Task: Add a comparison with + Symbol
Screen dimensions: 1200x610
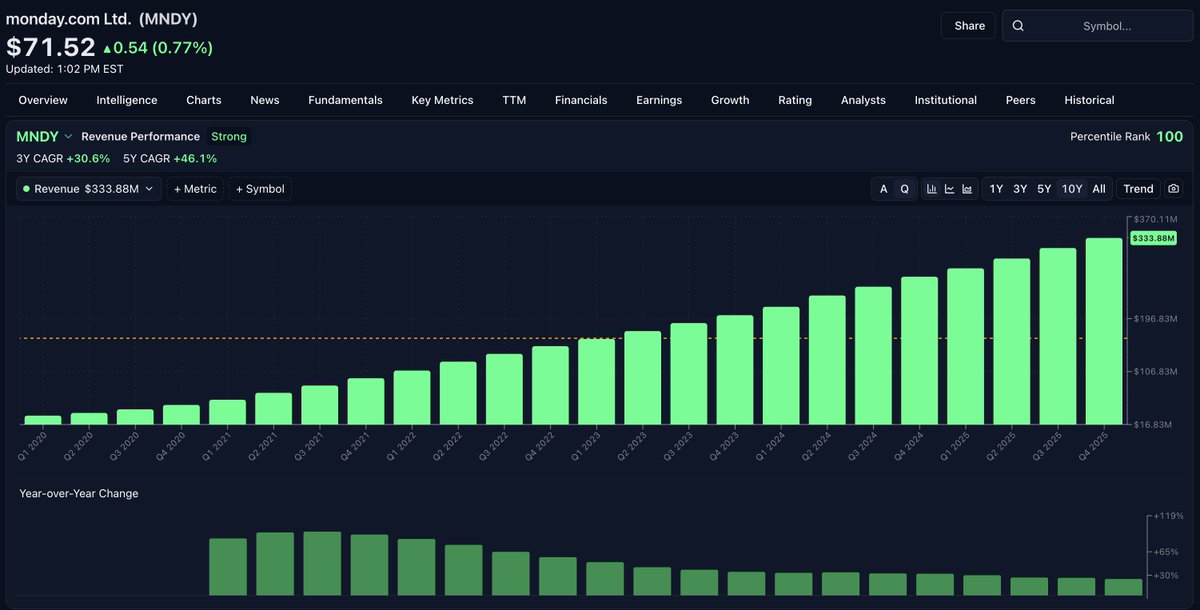Action: click(260, 189)
